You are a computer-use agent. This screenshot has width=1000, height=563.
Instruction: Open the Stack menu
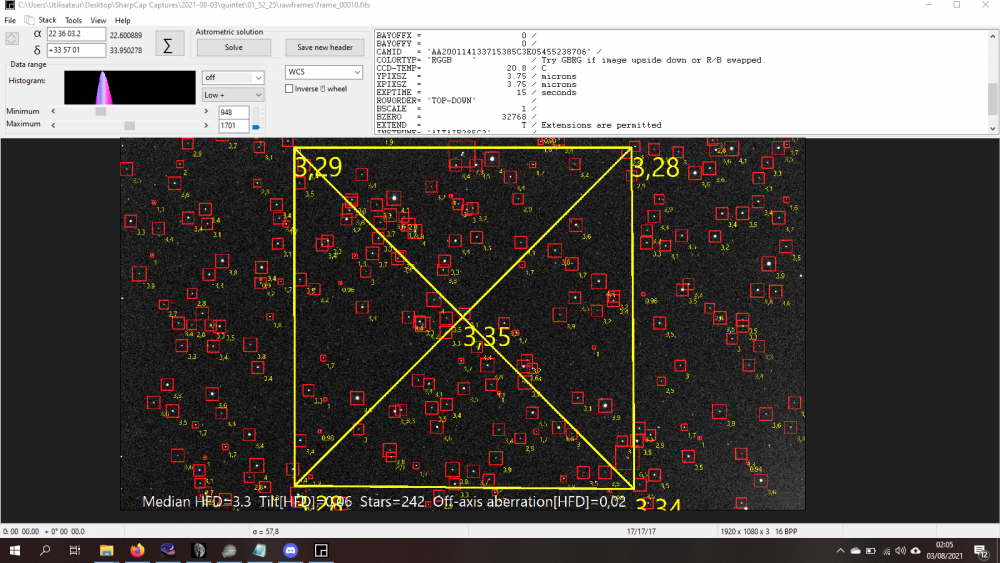[x=47, y=20]
